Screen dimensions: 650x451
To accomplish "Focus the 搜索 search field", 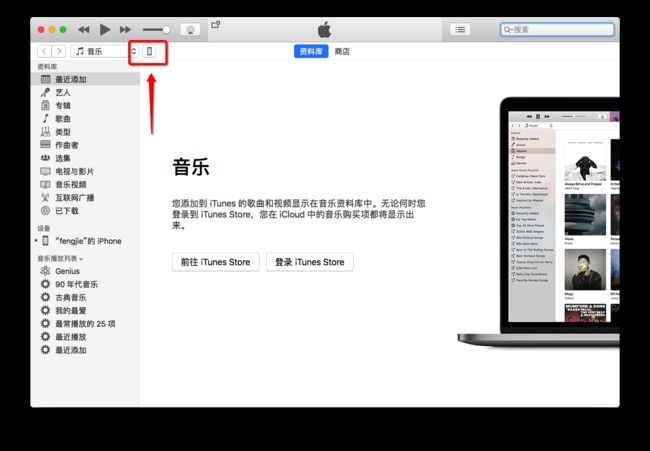I will pos(557,29).
